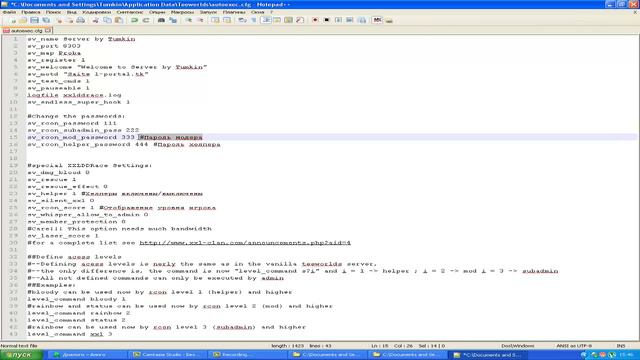Create a new document via toolbar

tap(12, 20)
